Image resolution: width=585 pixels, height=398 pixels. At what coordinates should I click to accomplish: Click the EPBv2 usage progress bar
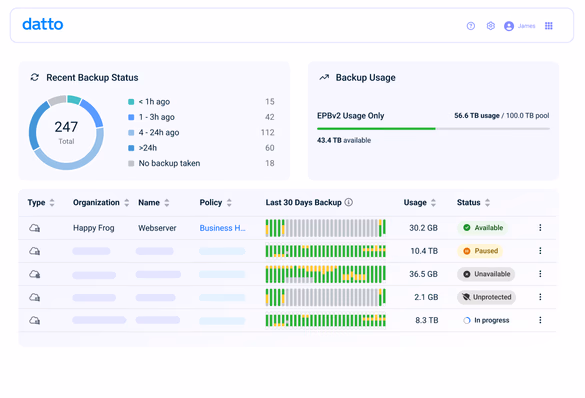pos(433,129)
